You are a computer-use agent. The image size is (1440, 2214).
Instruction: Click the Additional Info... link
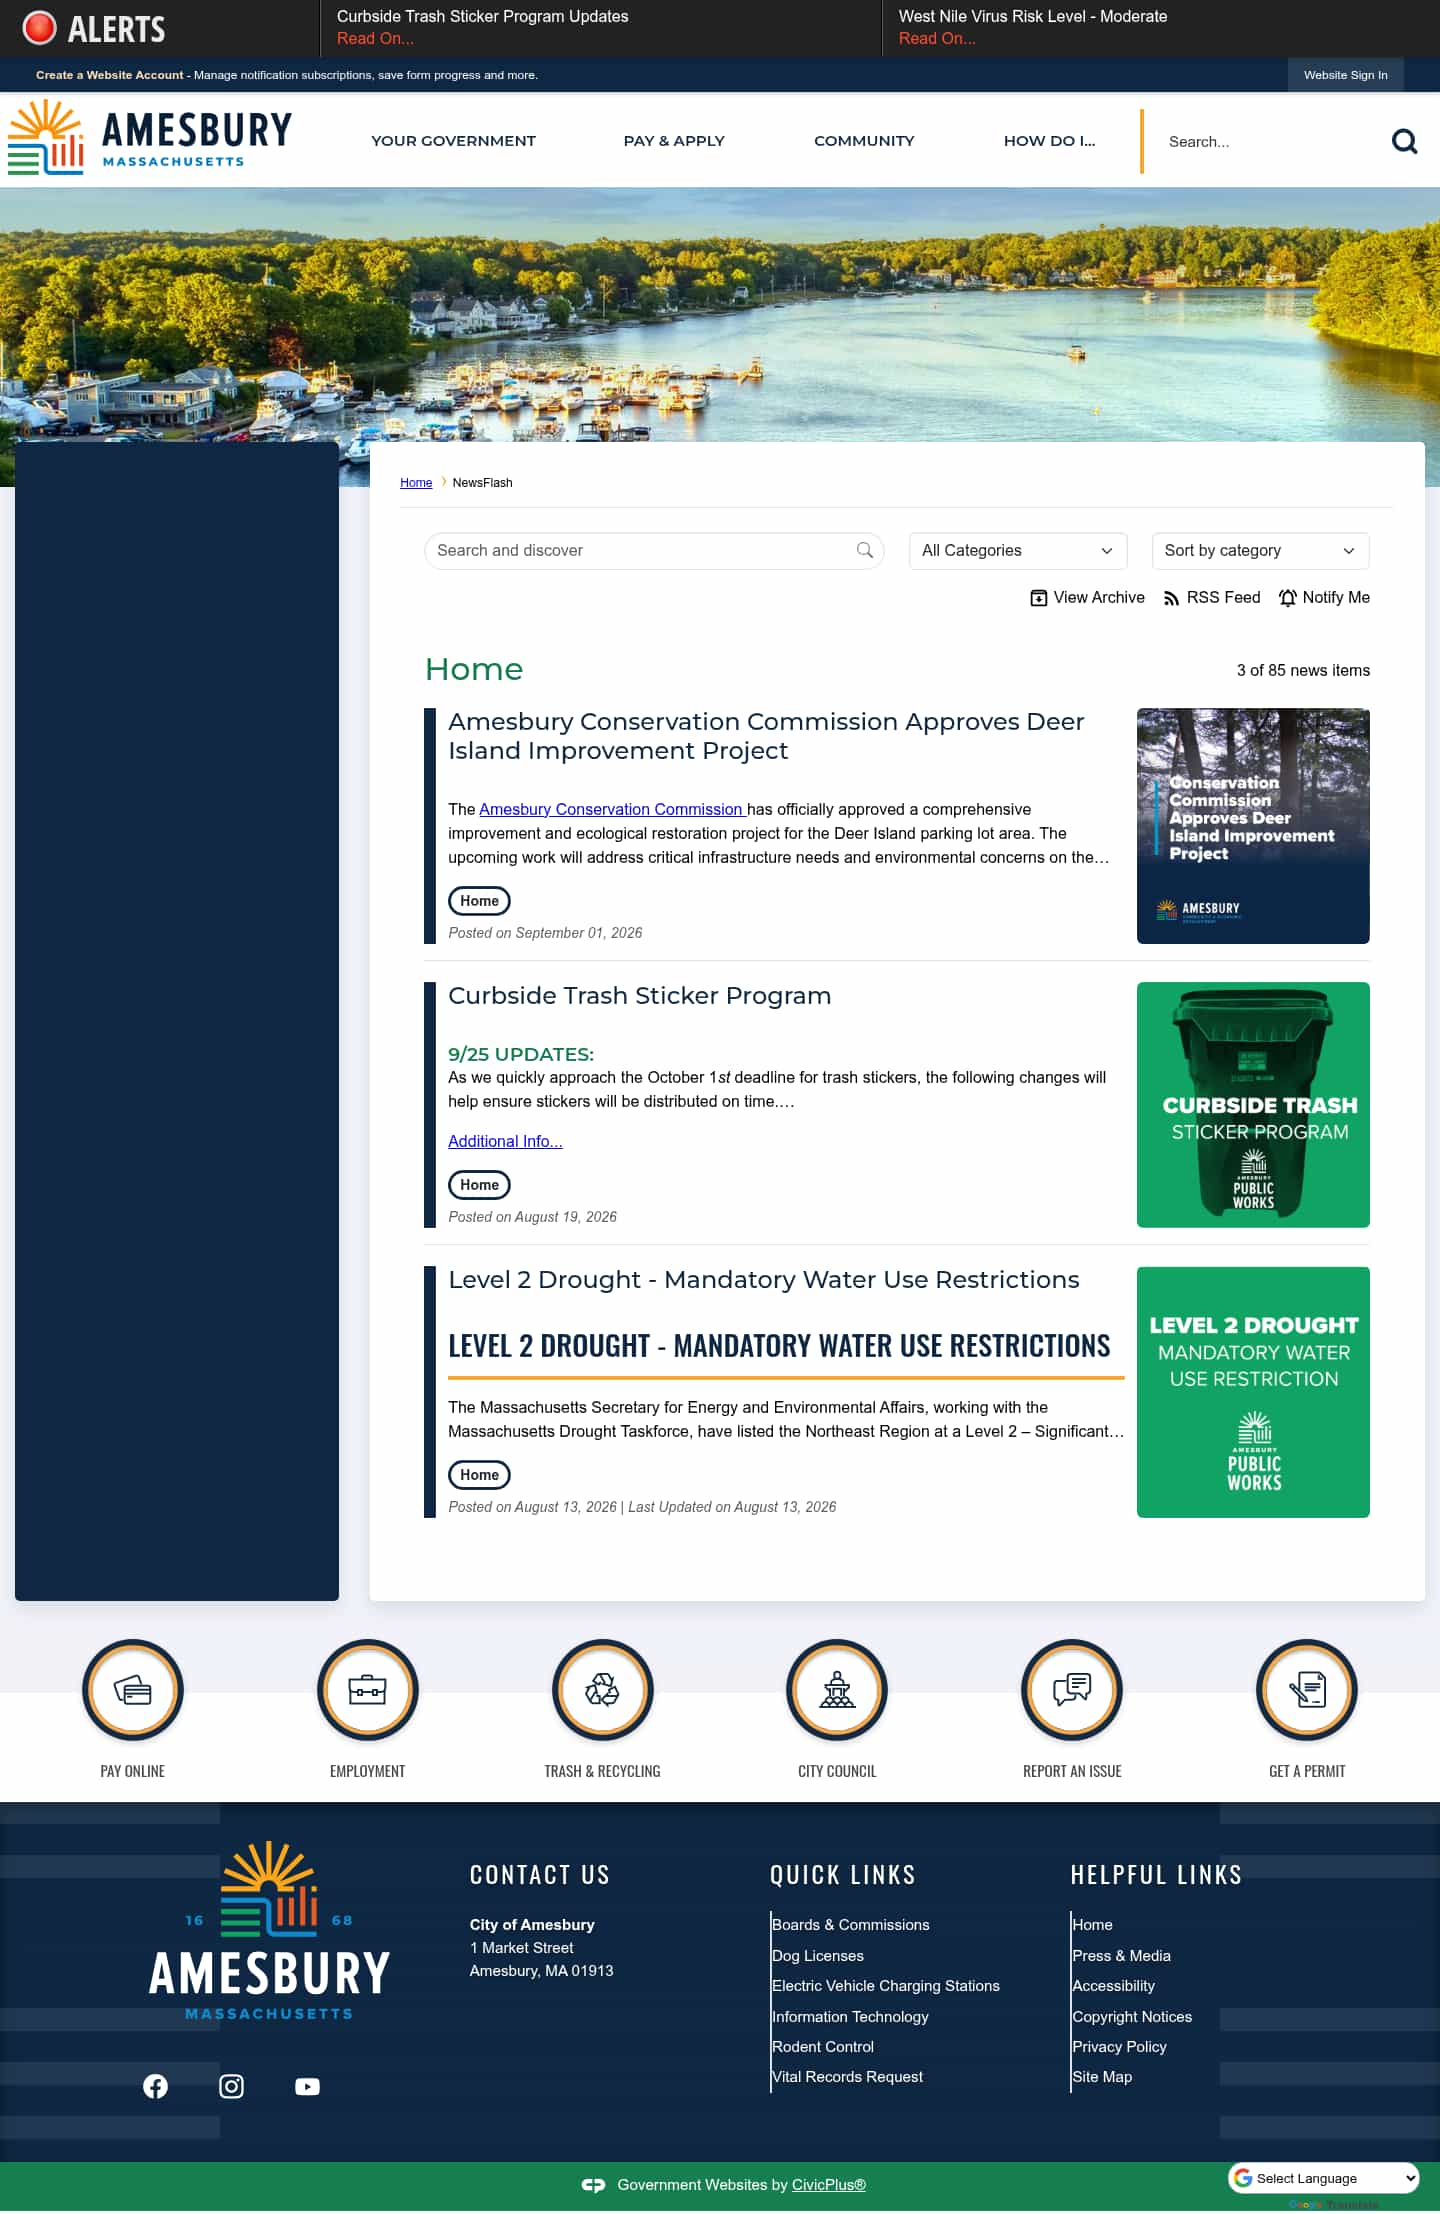tap(505, 1141)
